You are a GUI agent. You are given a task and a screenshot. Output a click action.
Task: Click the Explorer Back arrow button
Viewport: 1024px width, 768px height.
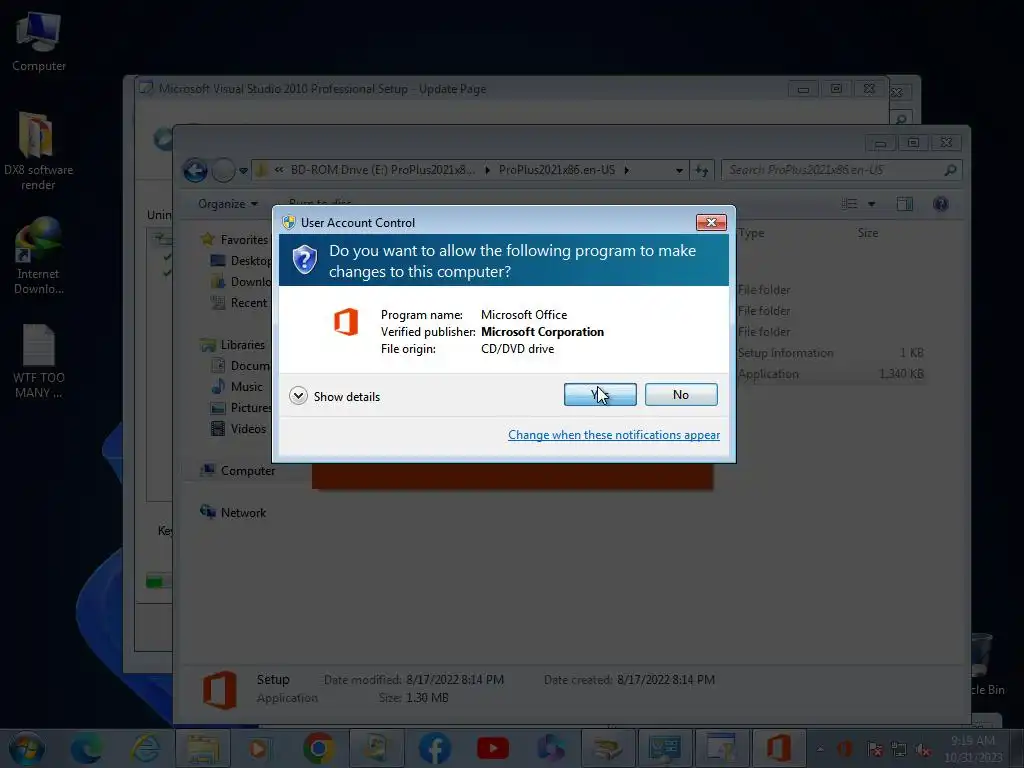[x=195, y=170]
